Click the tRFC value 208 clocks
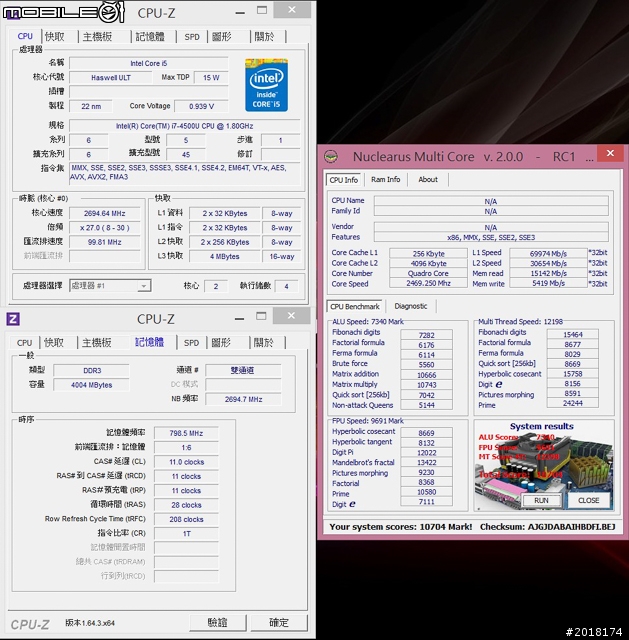 [x=186, y=519]
